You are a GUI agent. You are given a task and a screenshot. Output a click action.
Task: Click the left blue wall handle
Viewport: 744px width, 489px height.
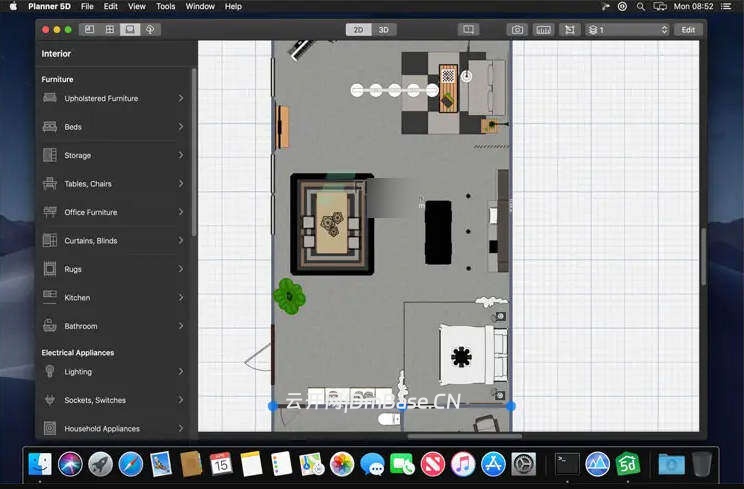coord(272,406)
